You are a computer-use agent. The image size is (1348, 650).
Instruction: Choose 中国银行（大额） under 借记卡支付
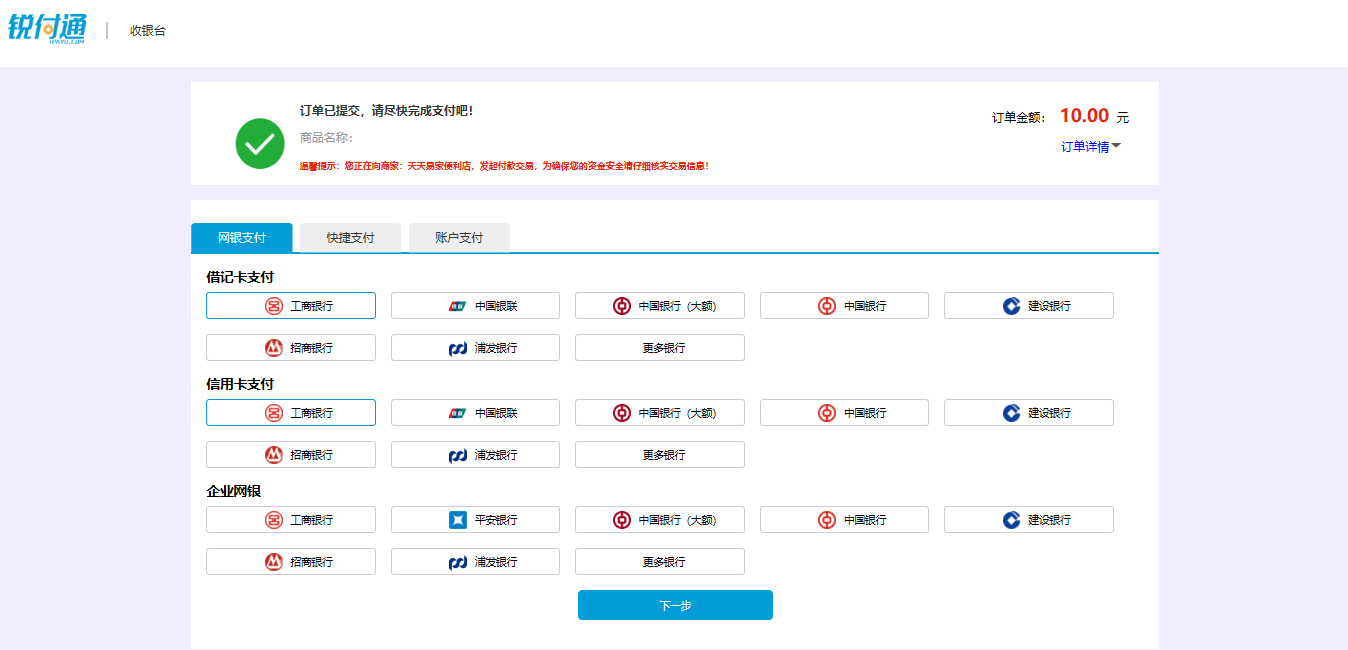660,306
